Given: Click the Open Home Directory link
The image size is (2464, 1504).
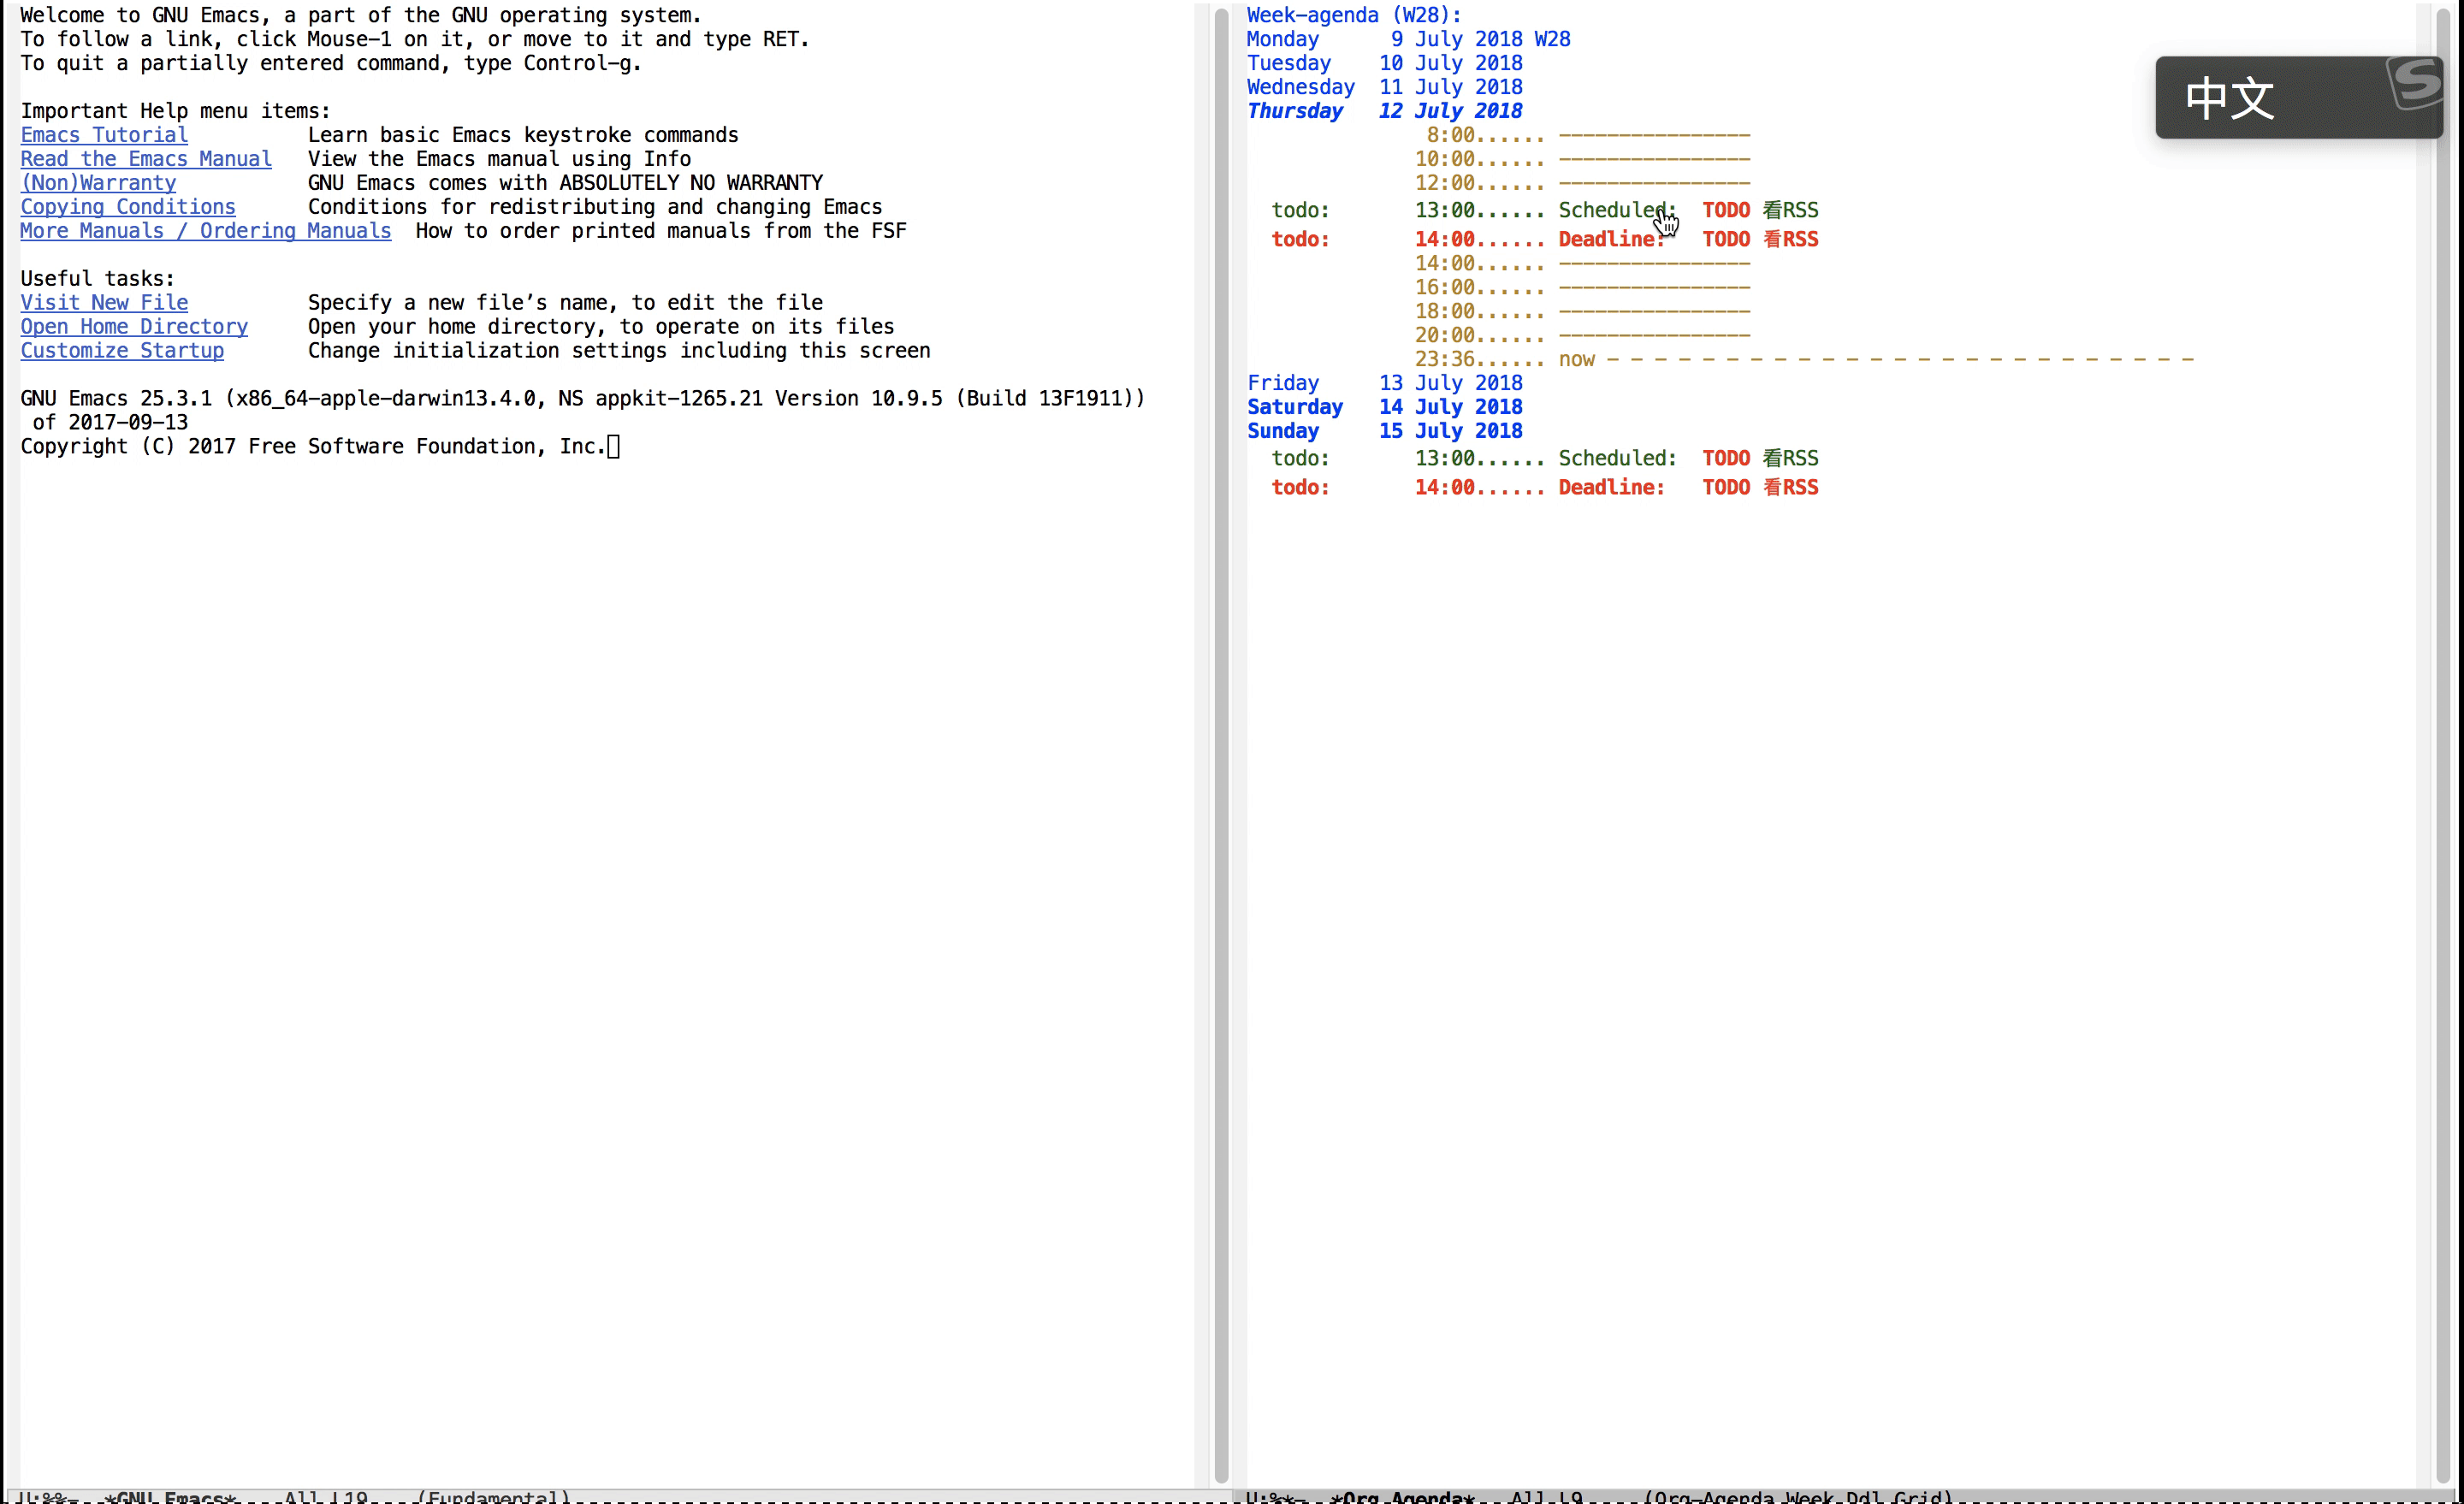Looking at the screenshot, I should point(134,327).
